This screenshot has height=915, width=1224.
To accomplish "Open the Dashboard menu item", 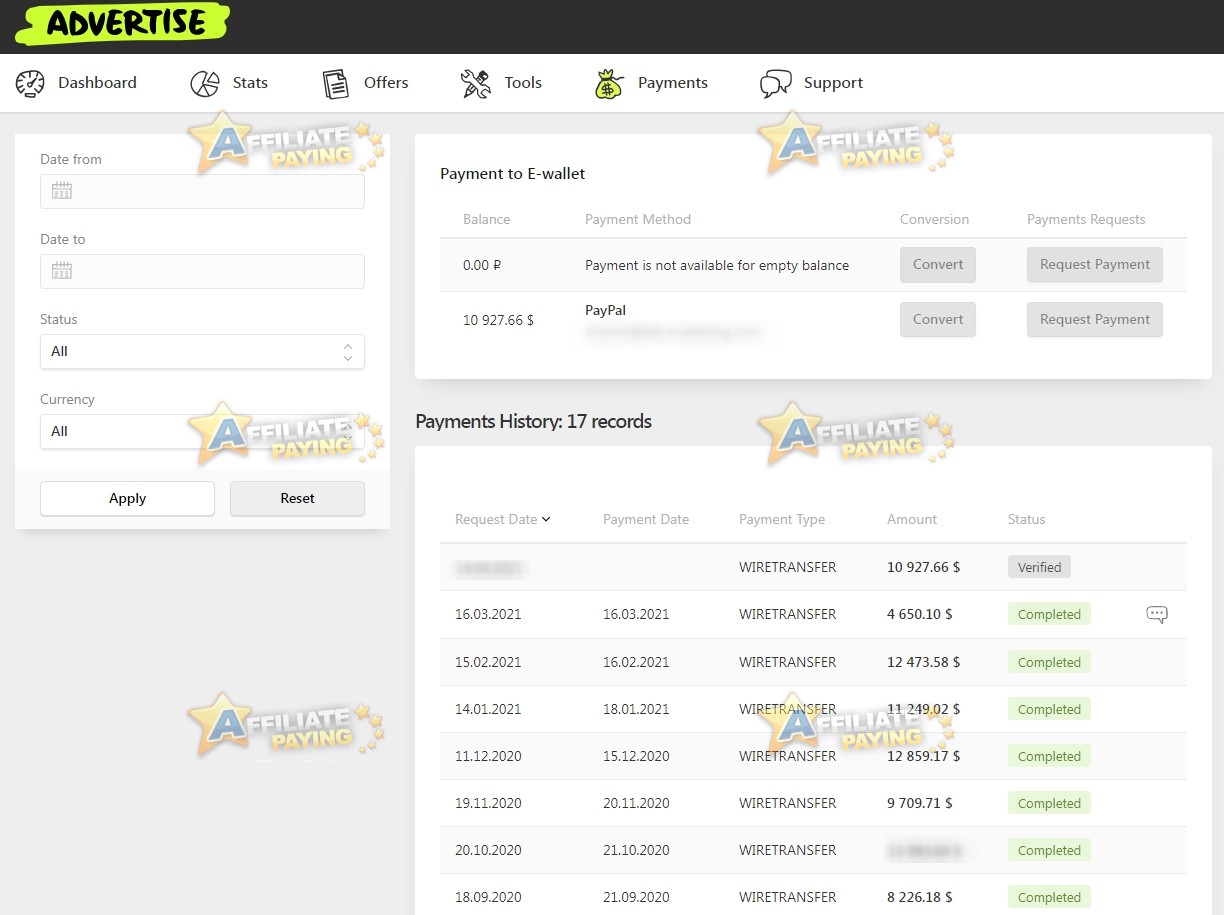I will pyautogui.click(x=97, y=83).
